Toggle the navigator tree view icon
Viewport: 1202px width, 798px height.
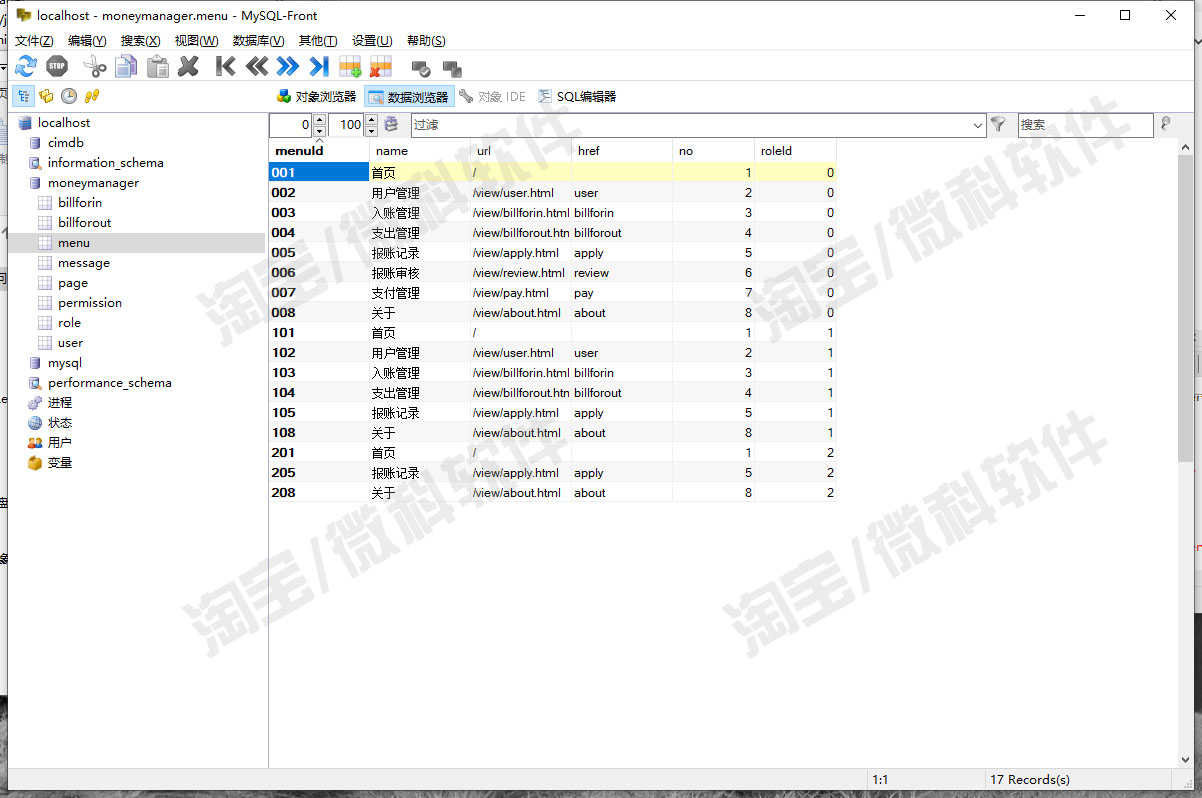click(22, 96)
